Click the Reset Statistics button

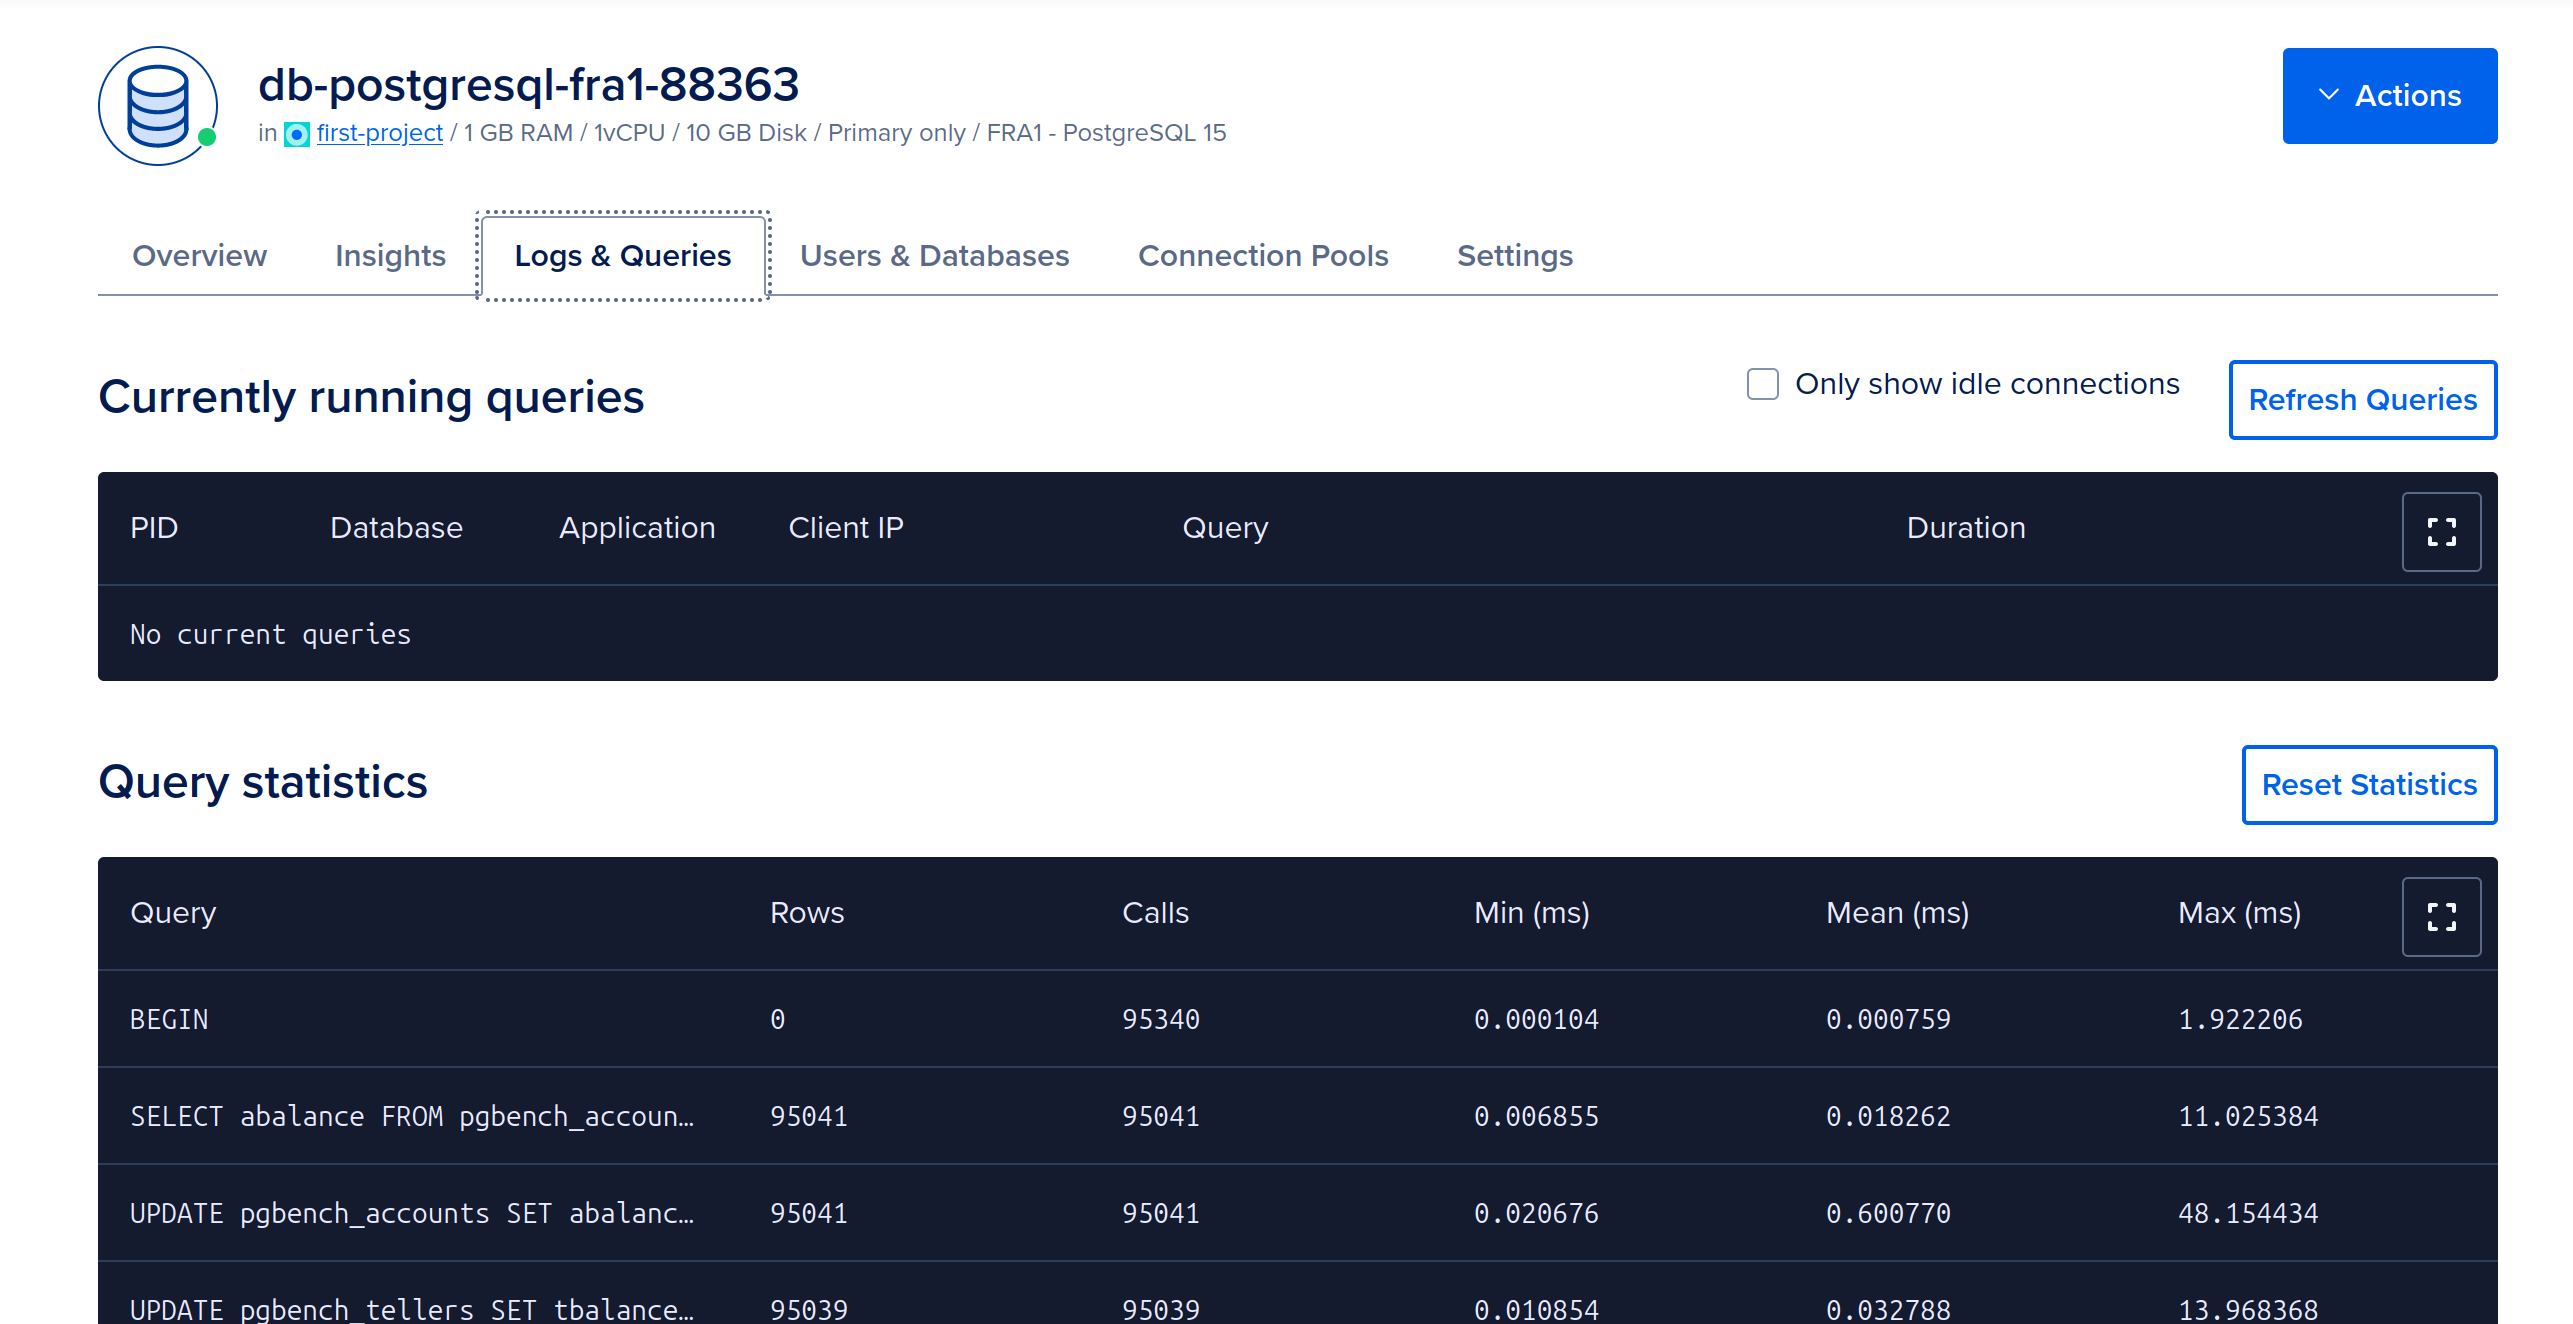[x=2369, y=784]
